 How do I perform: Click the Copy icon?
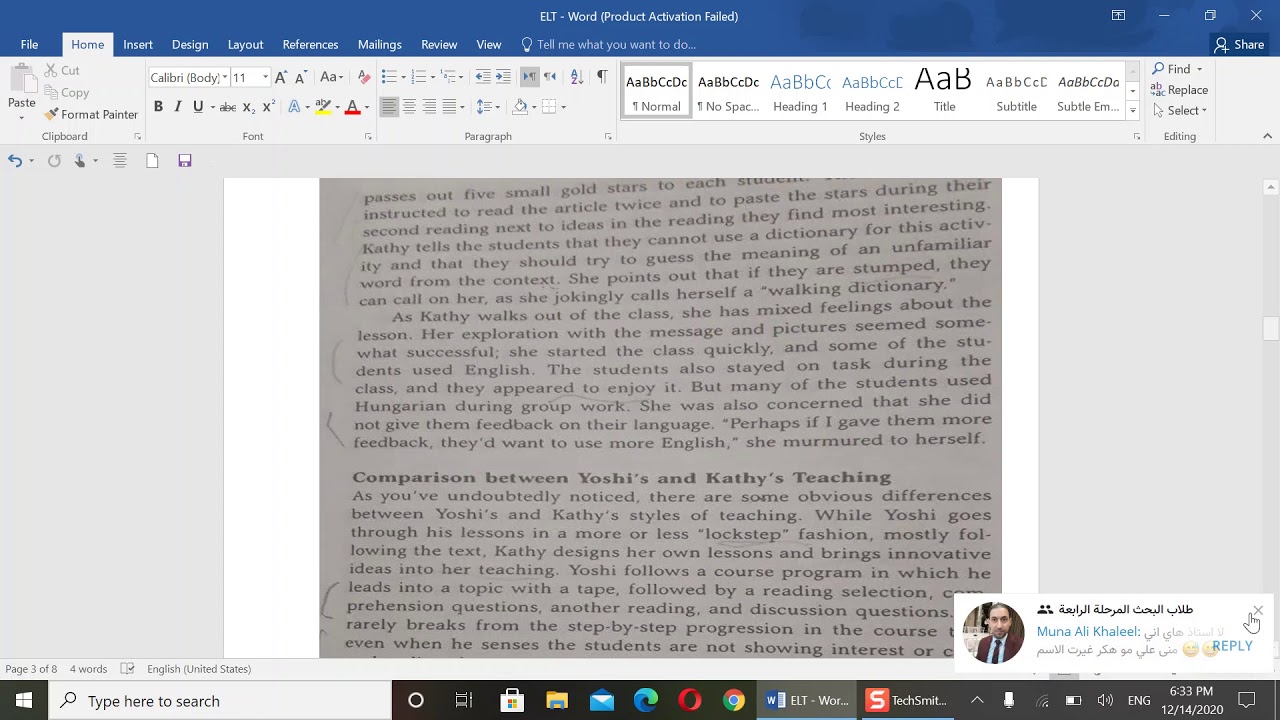[x=51, y=92]
